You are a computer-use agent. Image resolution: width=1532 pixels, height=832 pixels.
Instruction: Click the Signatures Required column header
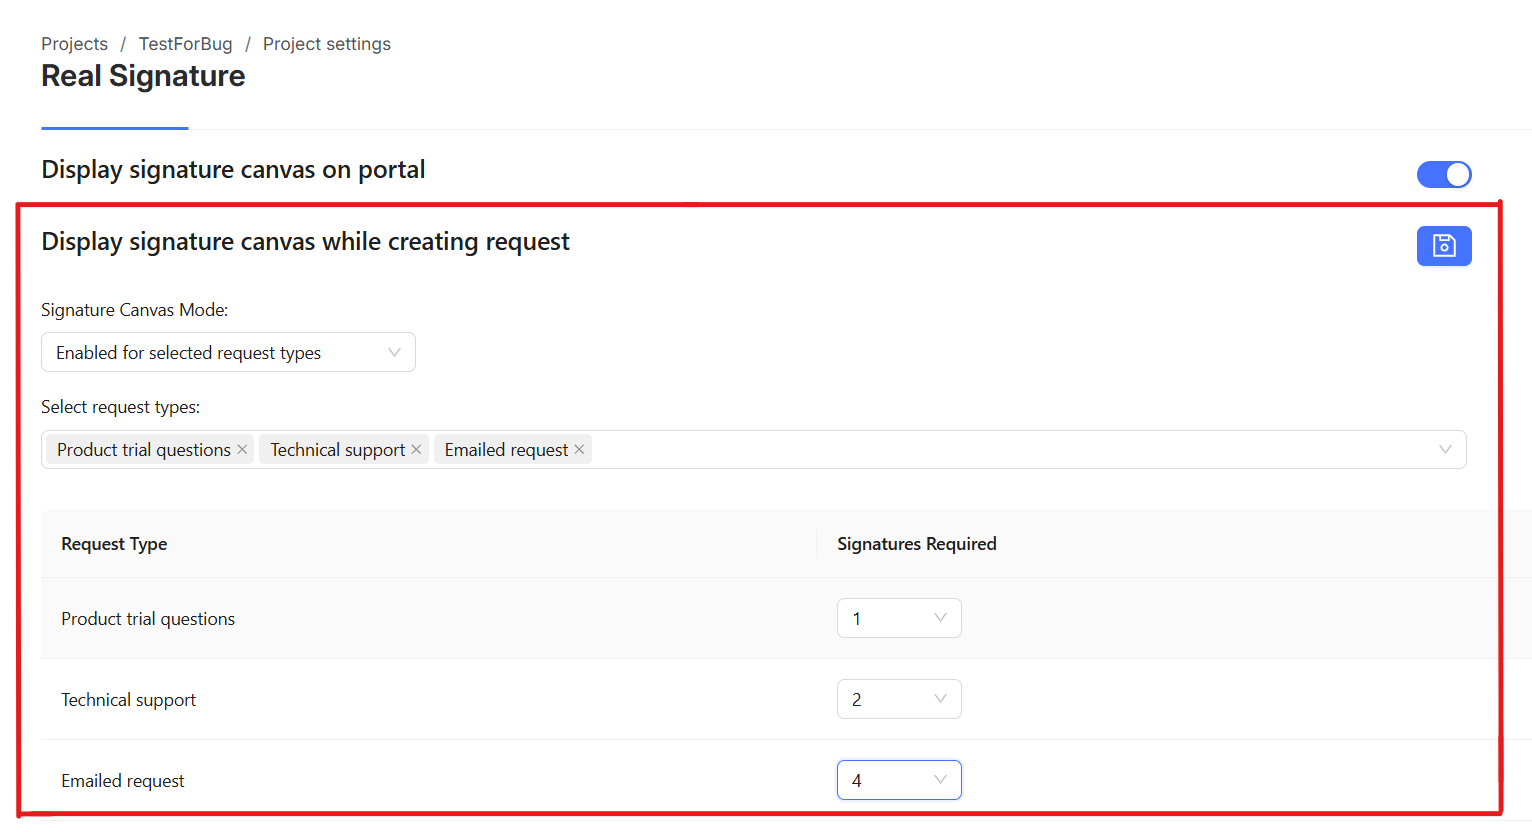pos(916,544)
